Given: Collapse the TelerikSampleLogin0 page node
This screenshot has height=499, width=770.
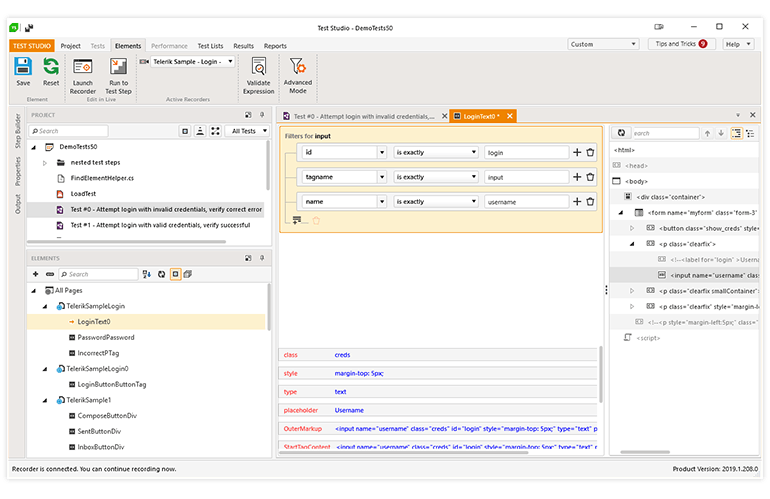Looking at the screenshot, I should point(45,369).
